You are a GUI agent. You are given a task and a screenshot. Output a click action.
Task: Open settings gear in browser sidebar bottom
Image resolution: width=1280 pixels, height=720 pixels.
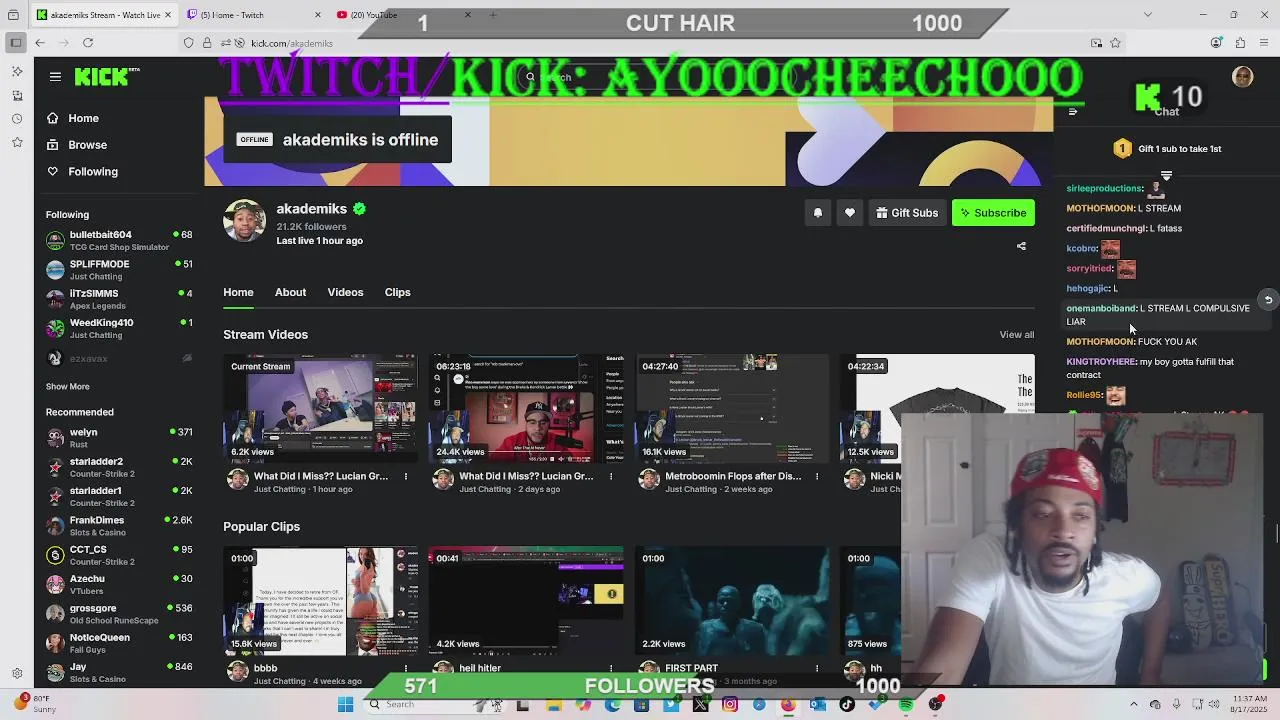(x=17, y=674)
